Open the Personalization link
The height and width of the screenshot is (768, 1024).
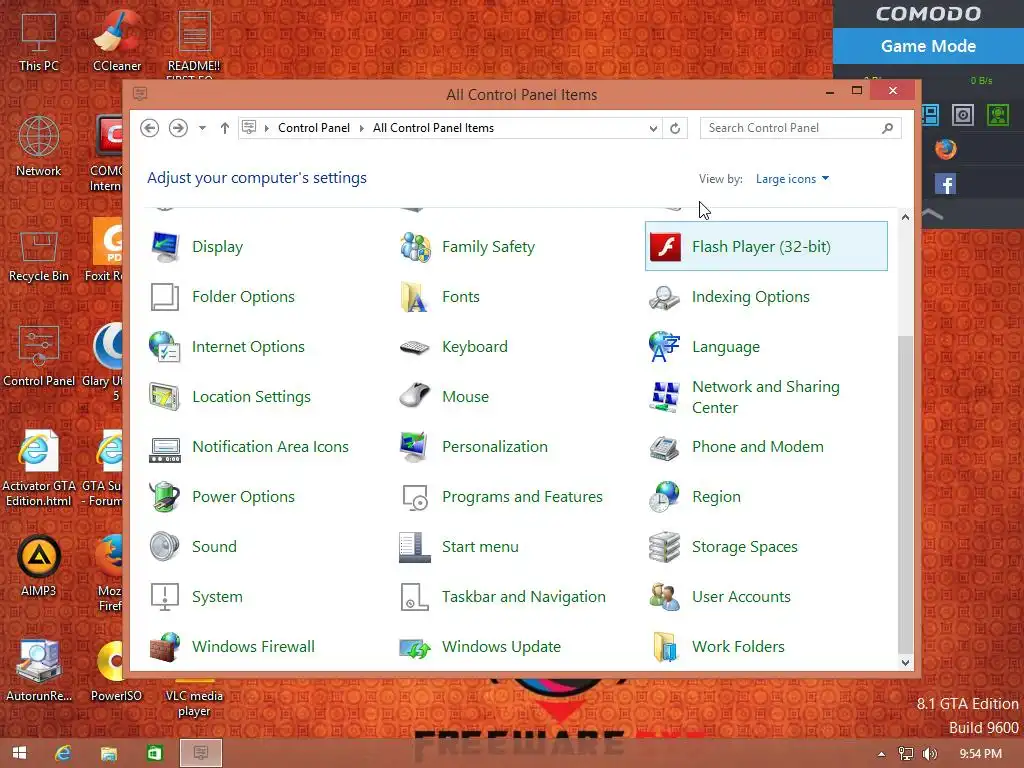495,447
